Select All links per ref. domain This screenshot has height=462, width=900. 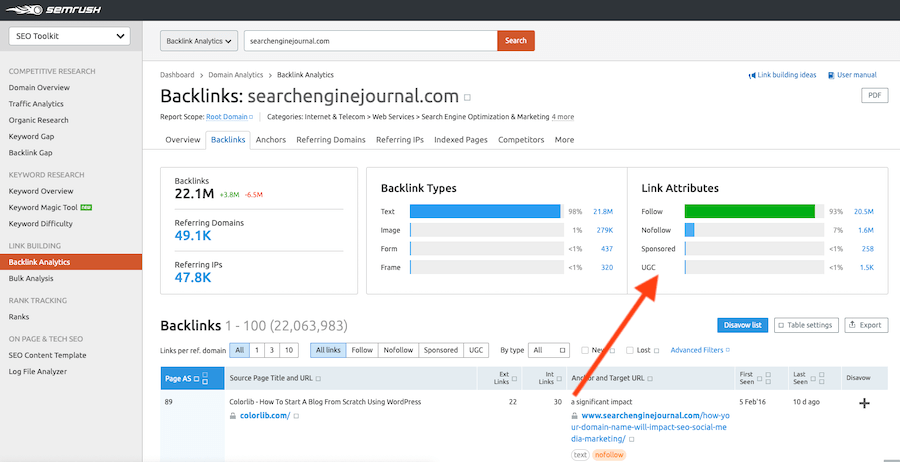(x=239, y=350)
